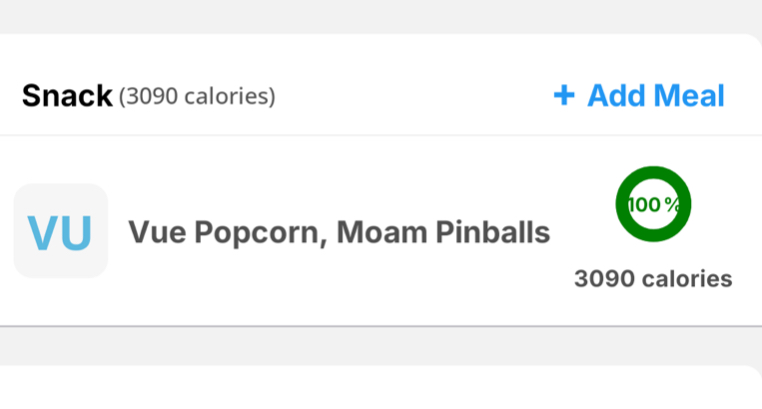762x409 pixels.
Task: Click the gray gap below the Snack card
Action: 380,345
